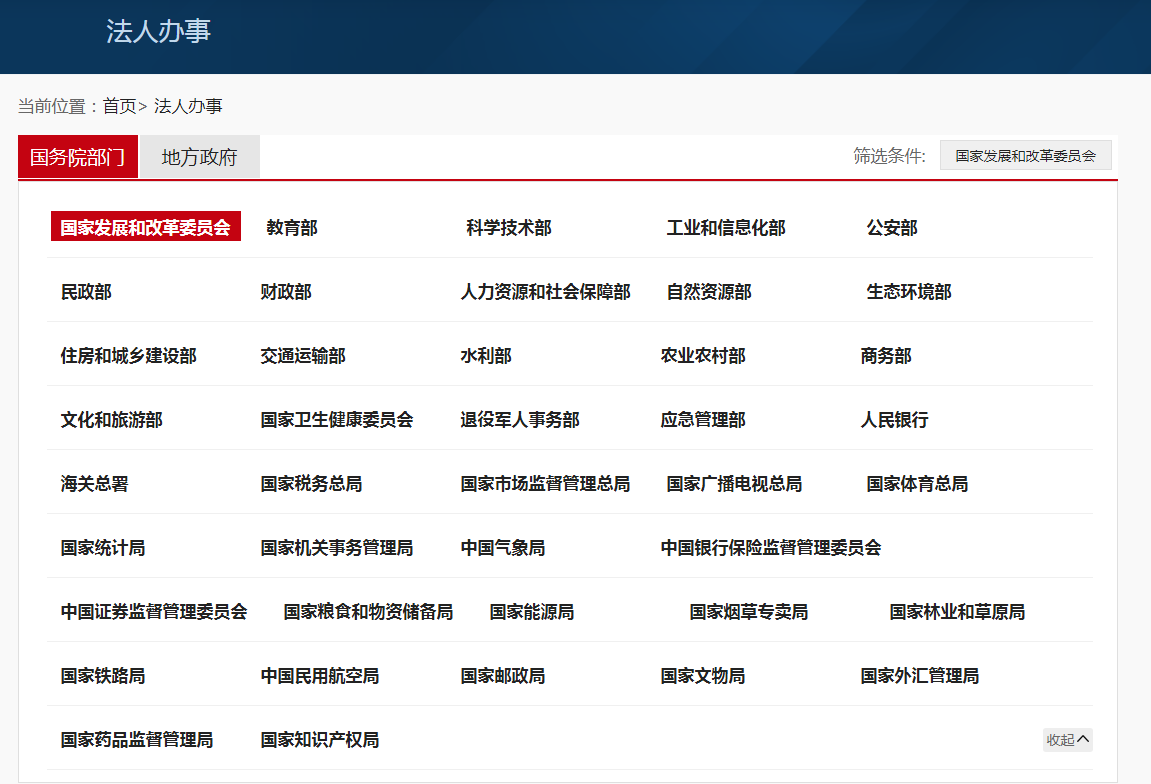Select 公安部 department
Viewport: 1151px width, 784px height.
(x=892, y=228)
